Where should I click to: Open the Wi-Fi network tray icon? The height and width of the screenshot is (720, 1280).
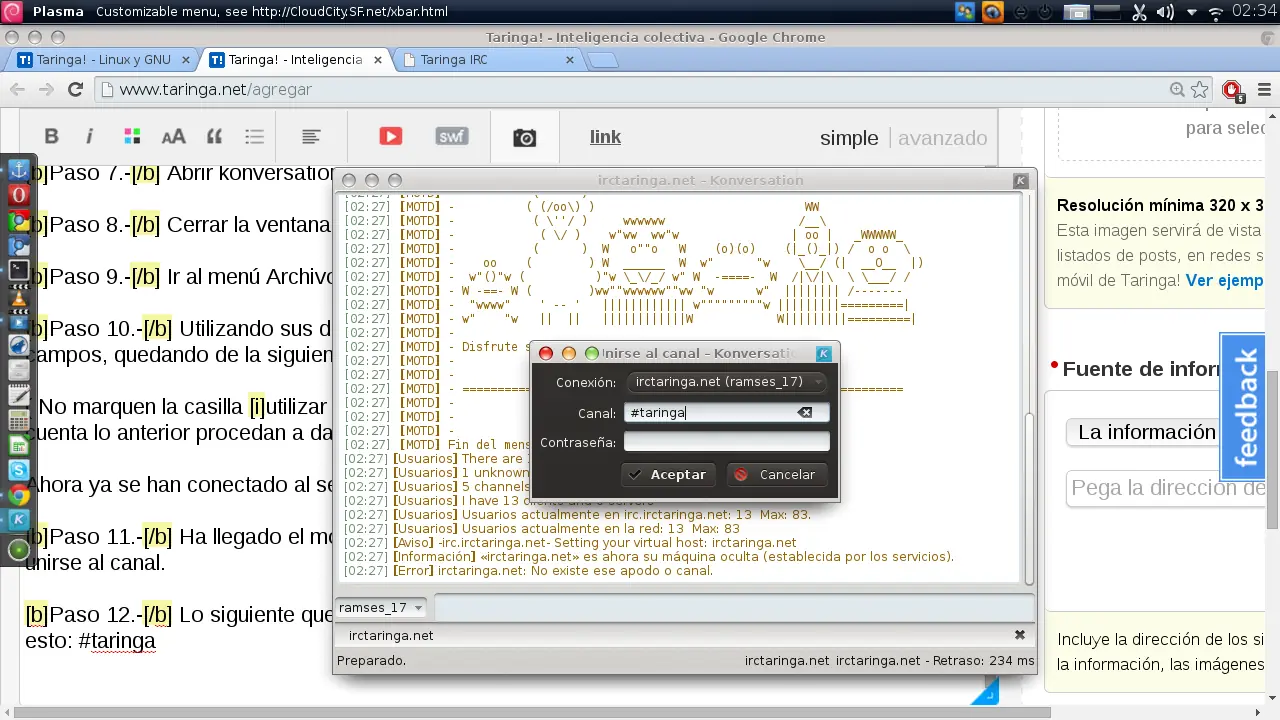[1216, 12]
